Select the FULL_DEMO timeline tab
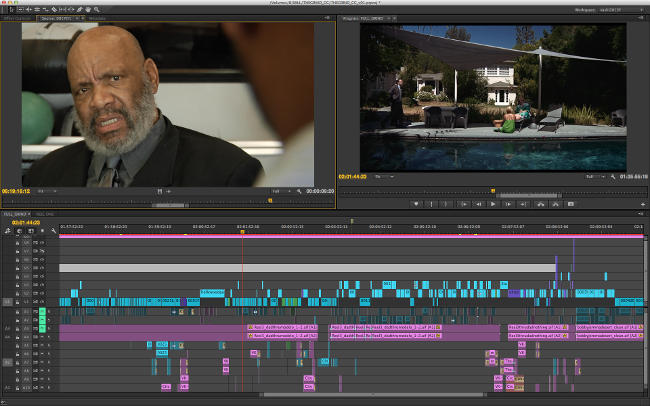Viewport: 650px width, 406px height. pos(15,214)
